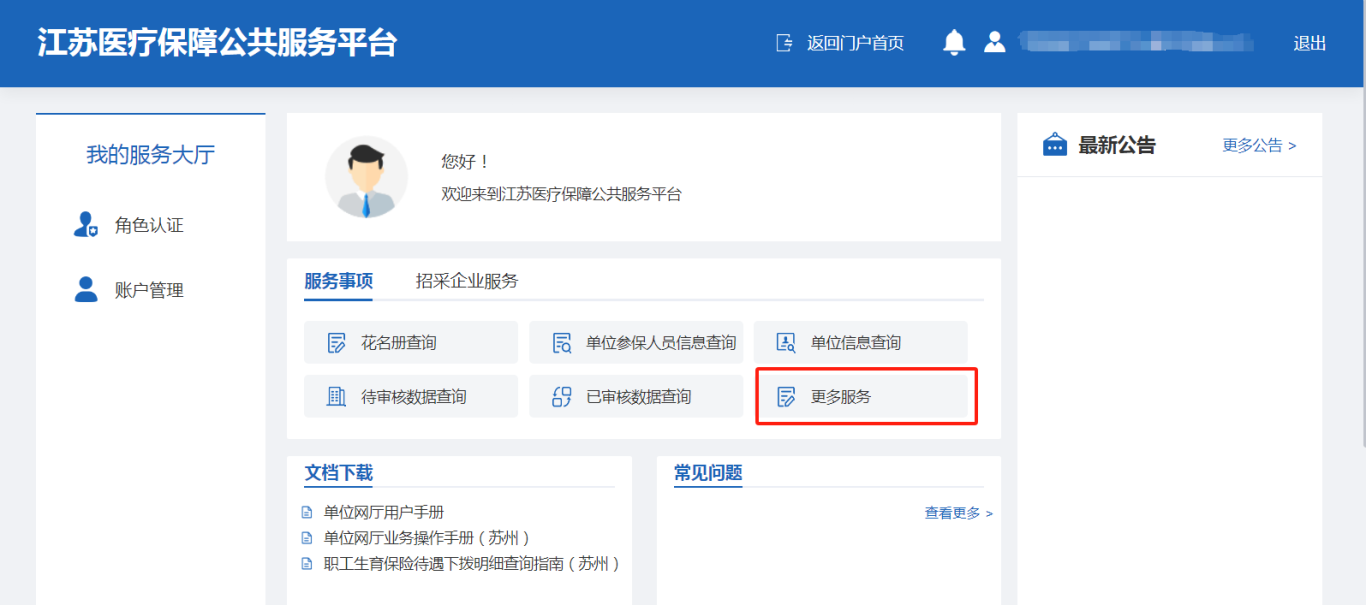Viewport: 1366px width, 605px height.
Task: Open the 单位信息查询 service button
Action: 860,343
